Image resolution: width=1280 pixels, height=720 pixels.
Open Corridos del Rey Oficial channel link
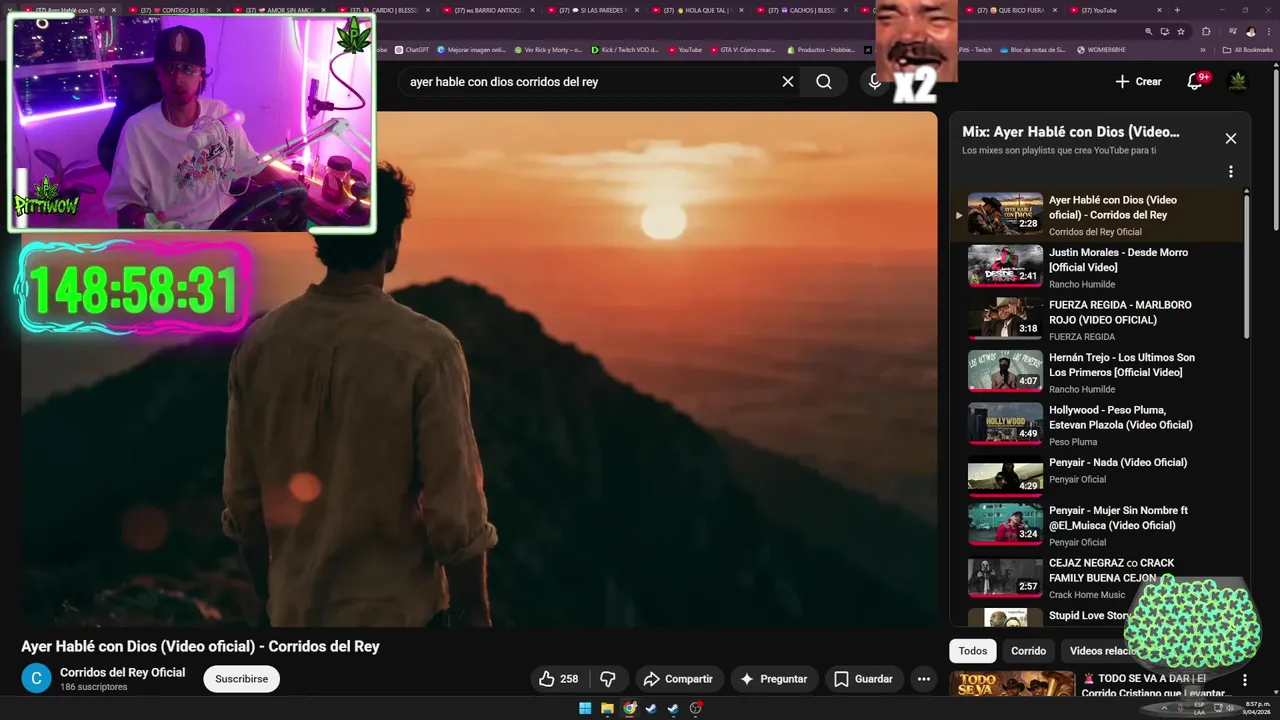[x=122, y=672]
